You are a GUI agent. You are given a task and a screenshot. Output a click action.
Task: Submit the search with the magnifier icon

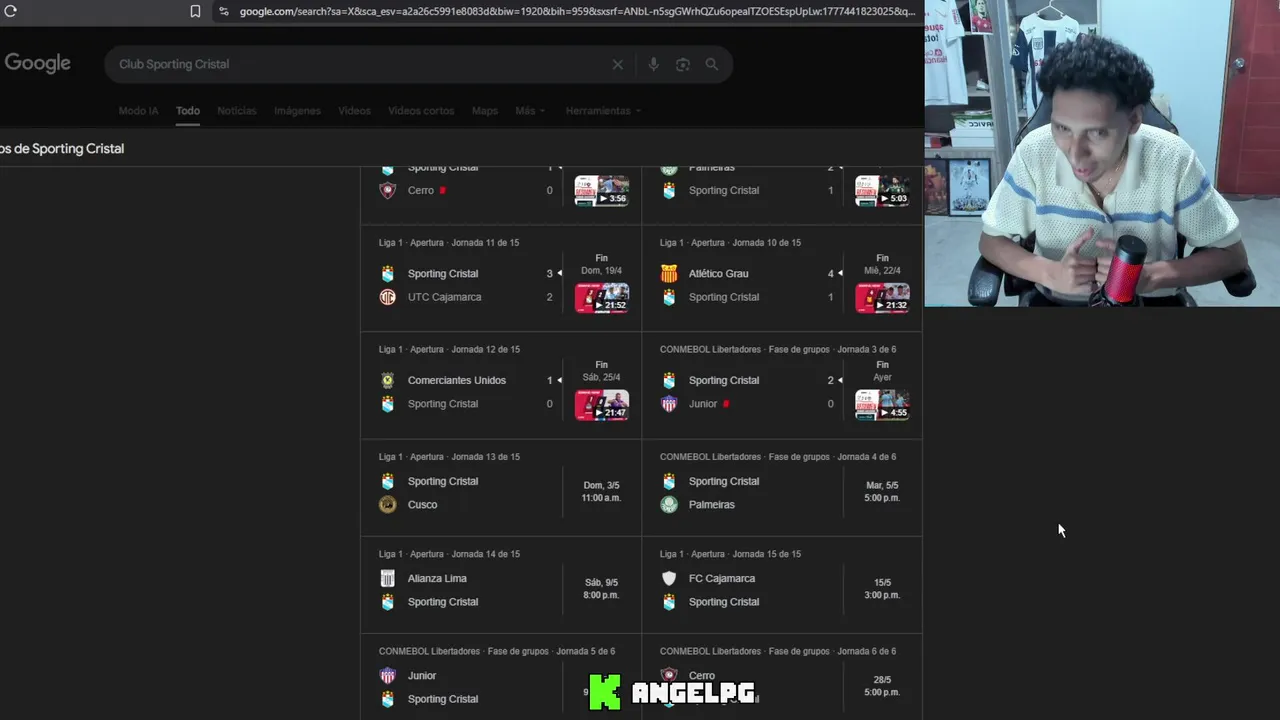click(711, 64)
